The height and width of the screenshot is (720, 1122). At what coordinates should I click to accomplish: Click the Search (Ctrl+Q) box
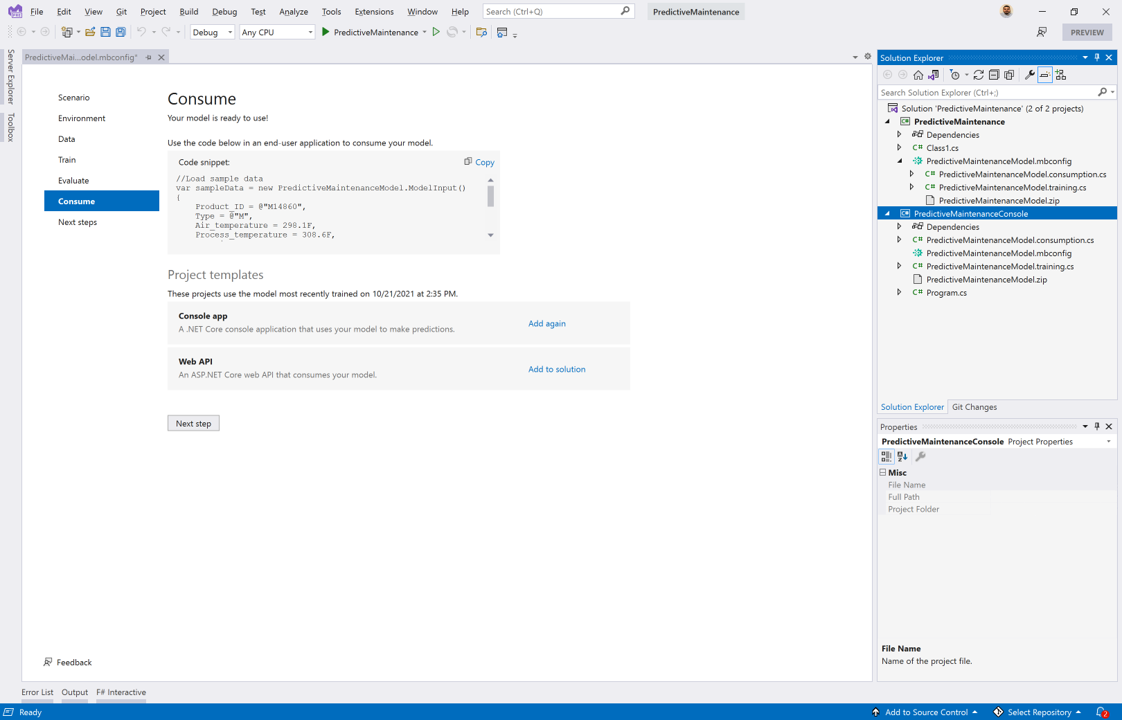pos(558,11)
